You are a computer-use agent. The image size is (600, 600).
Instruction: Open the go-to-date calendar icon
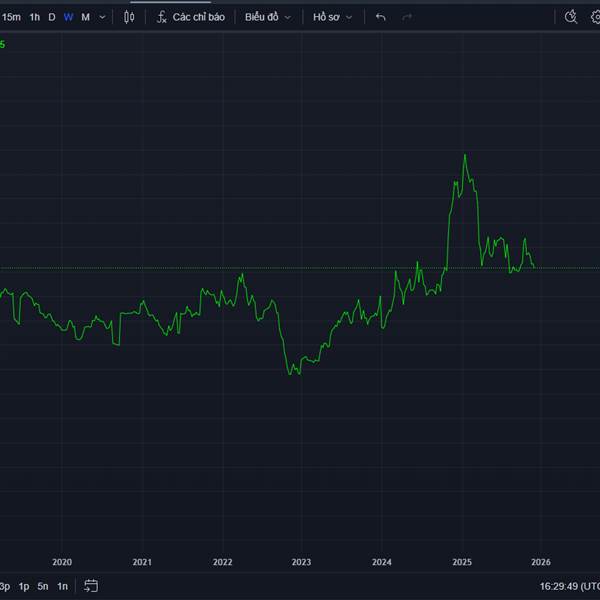tap(91, 586)
